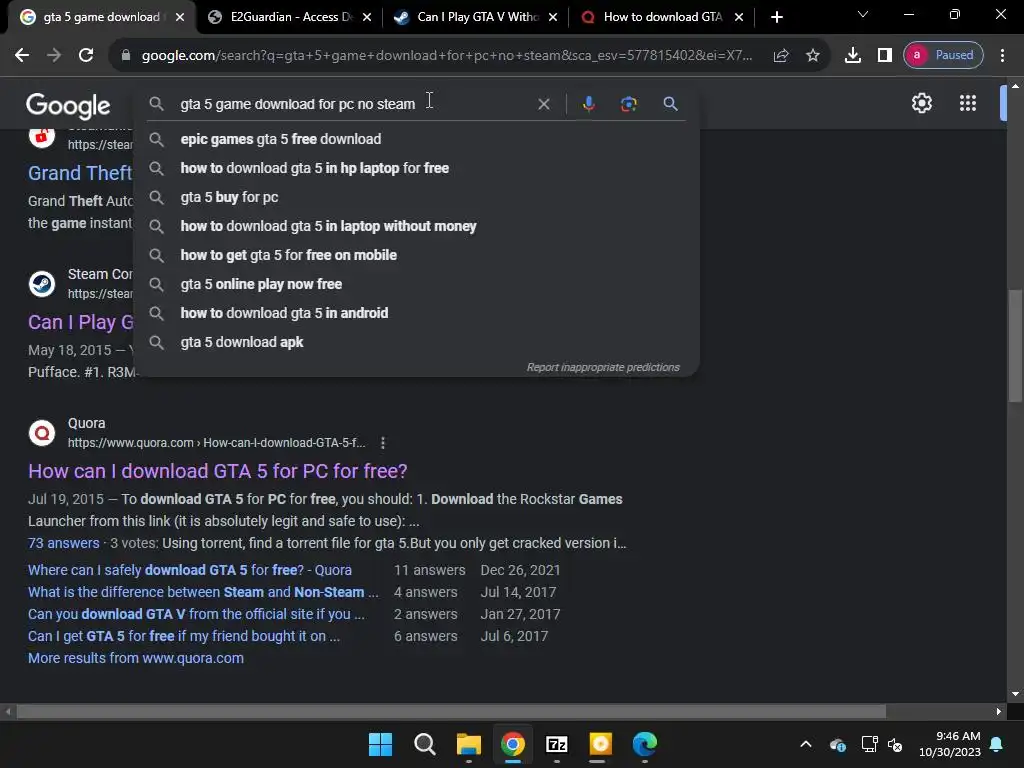Open Where can I safely download GTA 5

pyautogui.click(x=189, y=570)
